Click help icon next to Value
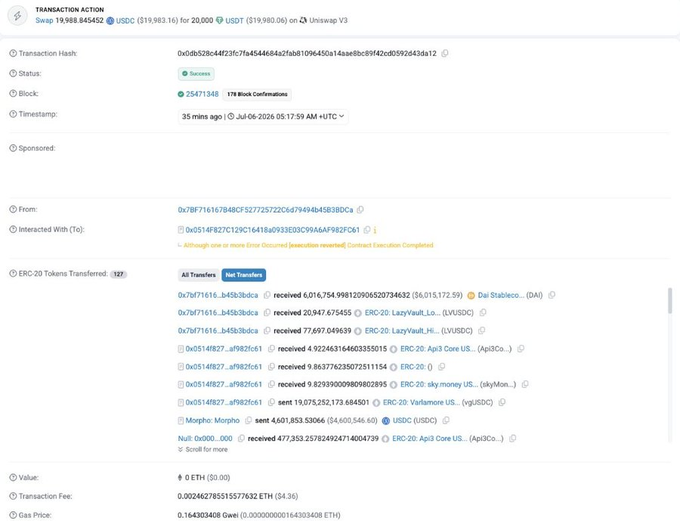Image resolution: width=680 pixels, height=521 pixels. 13,478
